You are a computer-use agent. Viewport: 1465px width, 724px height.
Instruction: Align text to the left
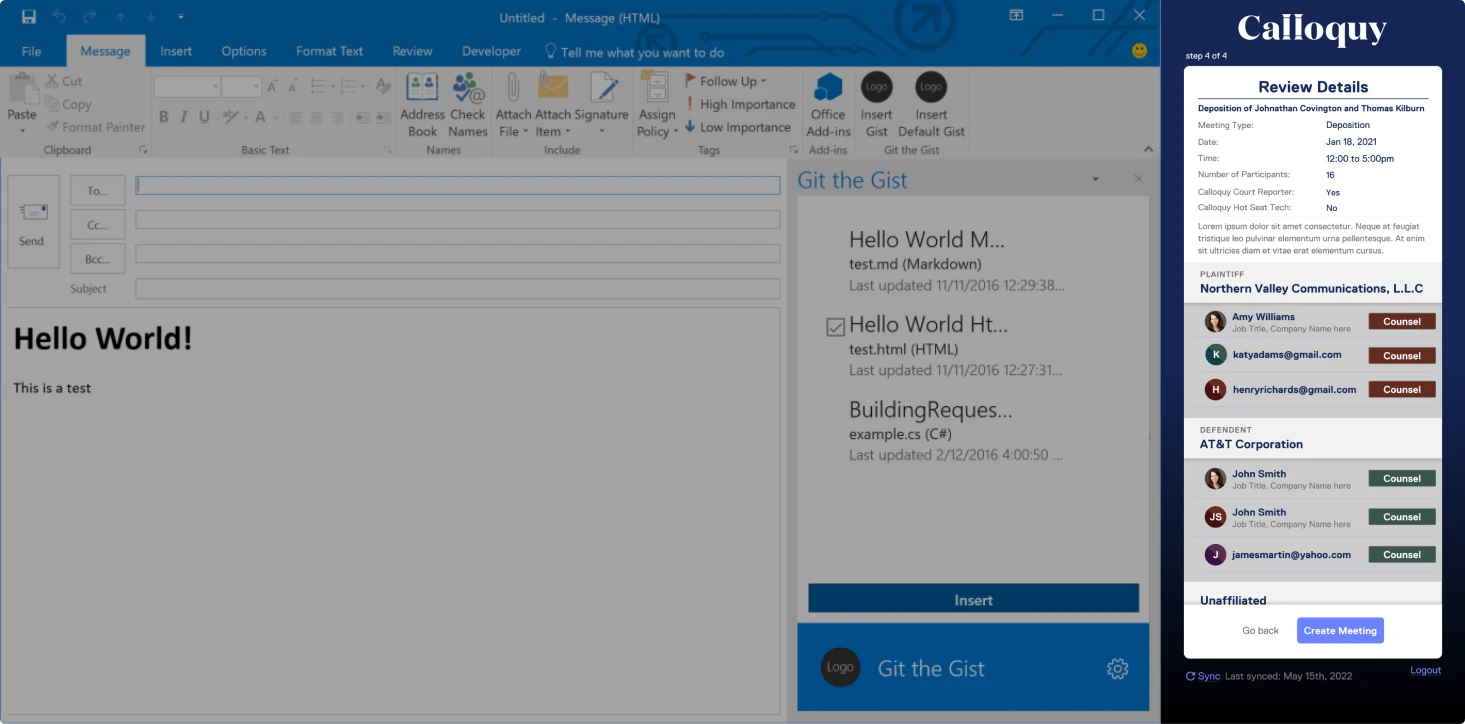pos(296,117)
